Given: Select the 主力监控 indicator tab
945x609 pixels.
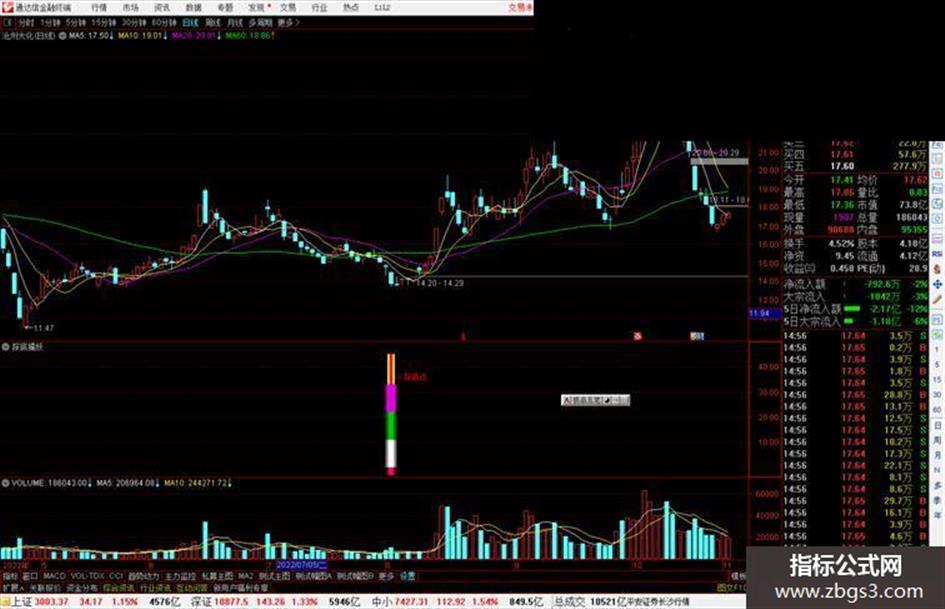Looking at the screenshot, I should 181,576.
